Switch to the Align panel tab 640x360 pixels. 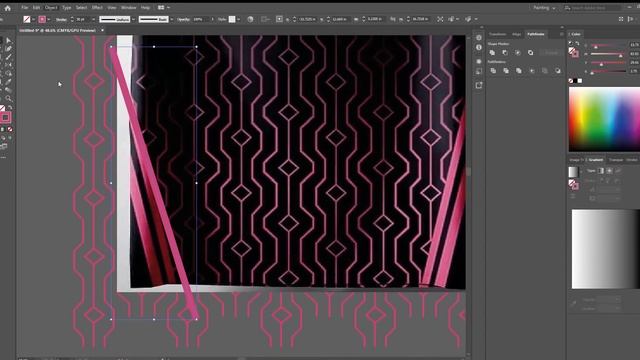point(516,34)
